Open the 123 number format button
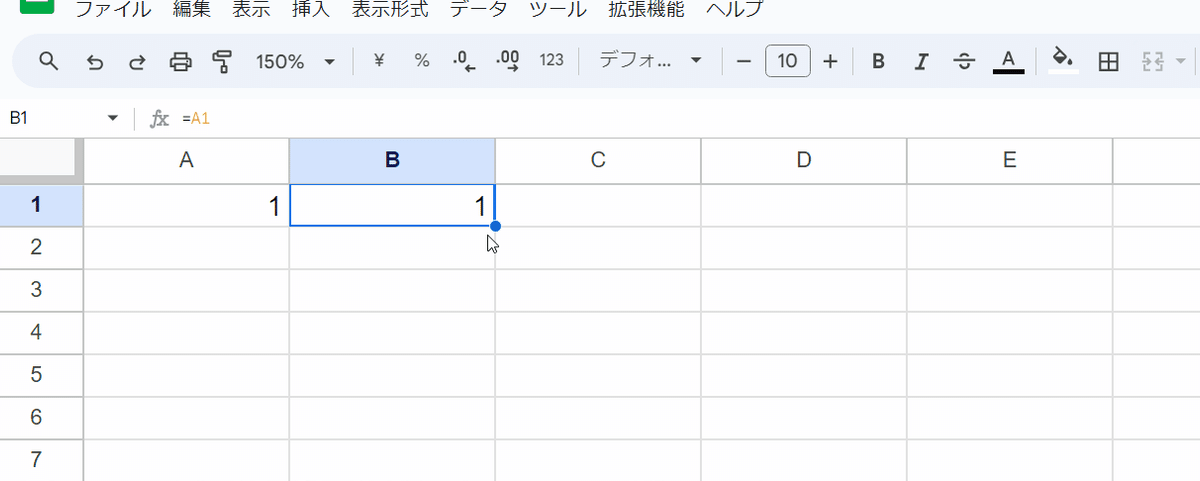This screenshot has width=1200, height=481. [552, 61]
